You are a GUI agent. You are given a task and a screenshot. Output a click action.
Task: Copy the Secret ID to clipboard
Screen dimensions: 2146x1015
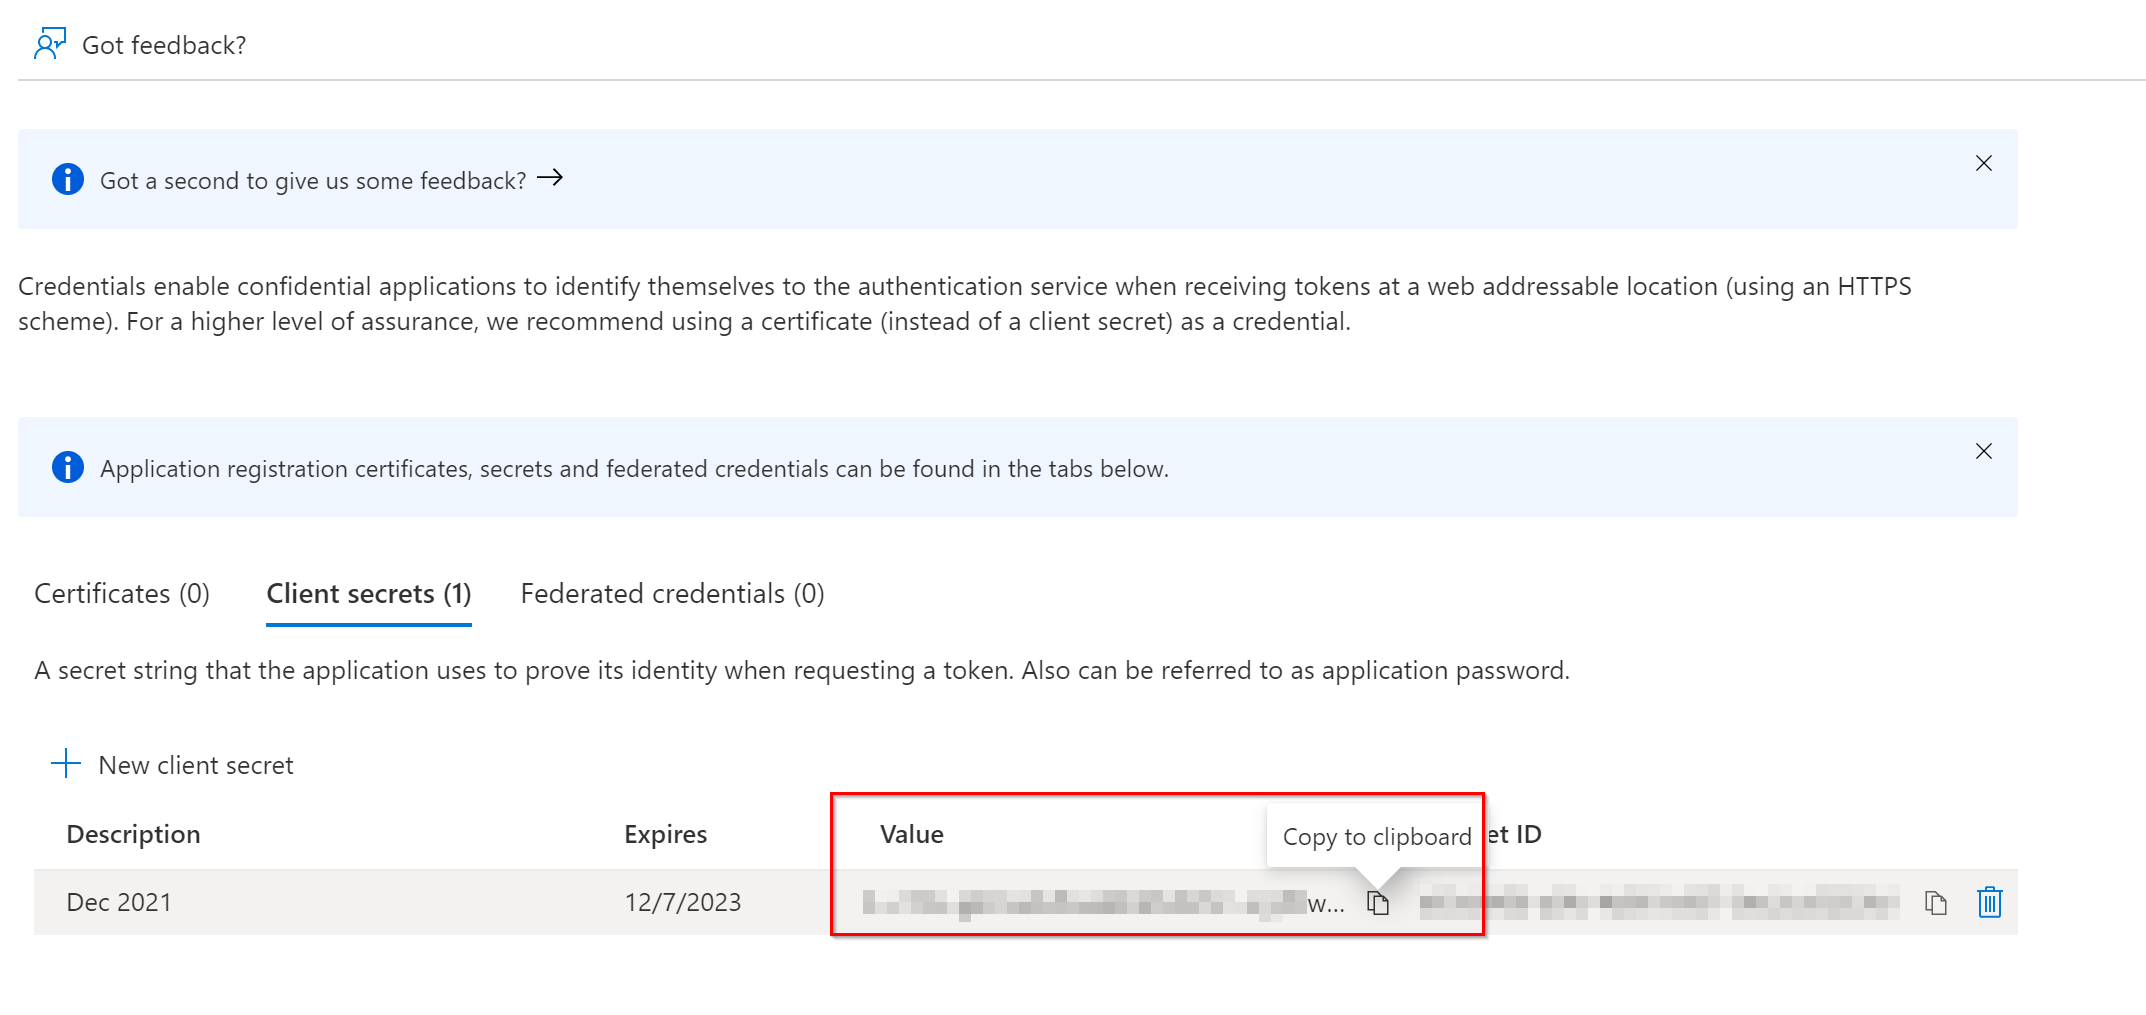(1936, 903)
